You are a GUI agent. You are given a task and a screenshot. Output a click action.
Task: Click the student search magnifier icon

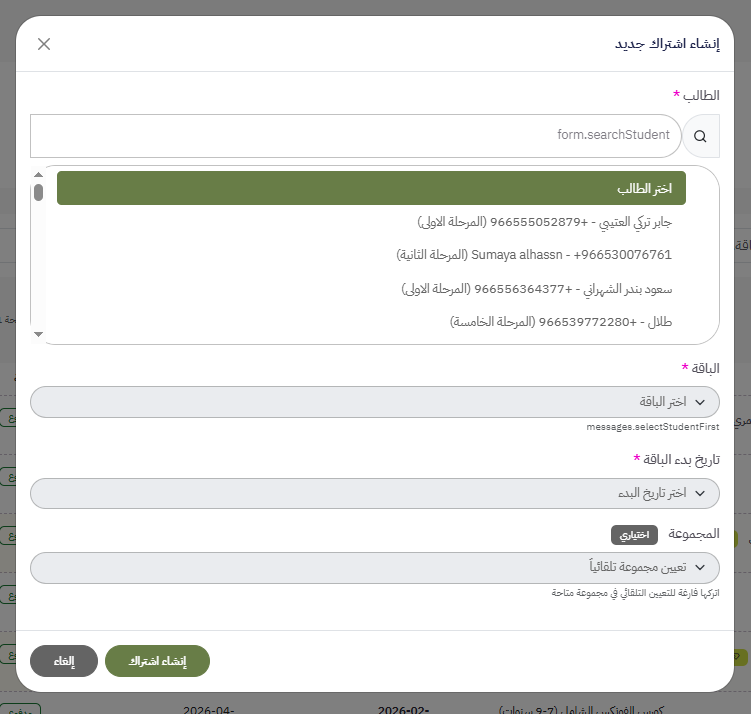[700, 136]
